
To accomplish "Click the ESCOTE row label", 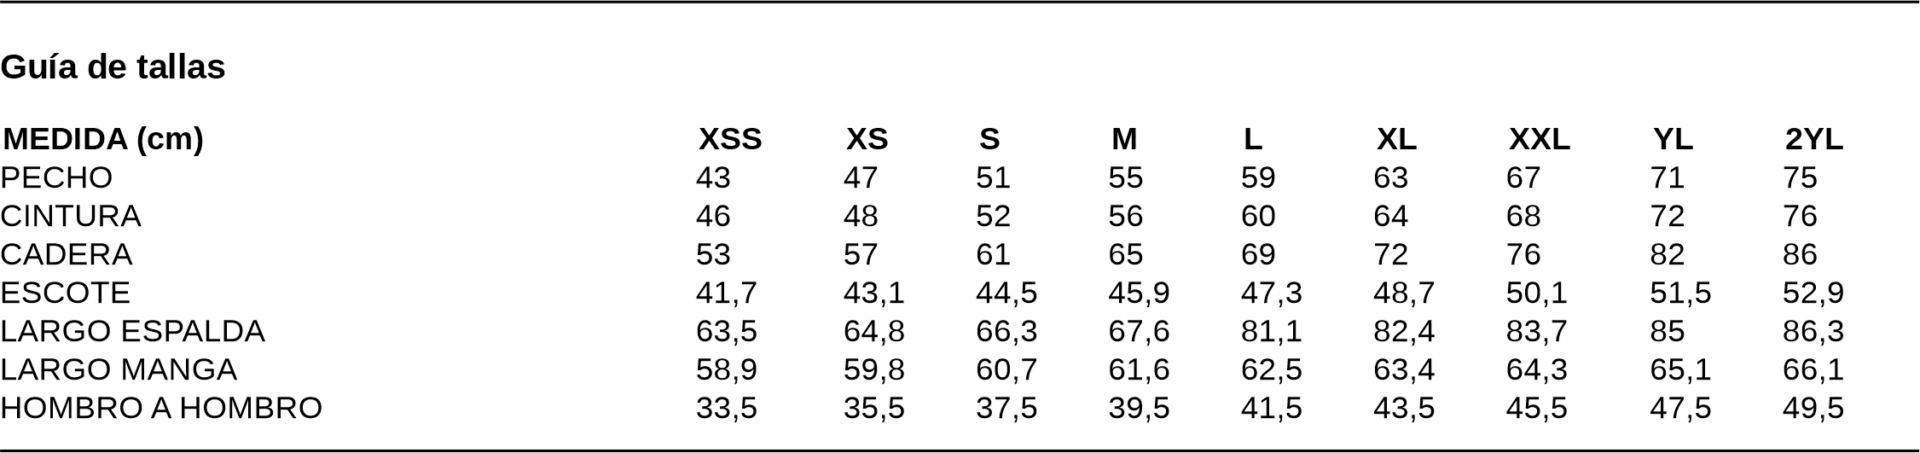I will point(65,293).
